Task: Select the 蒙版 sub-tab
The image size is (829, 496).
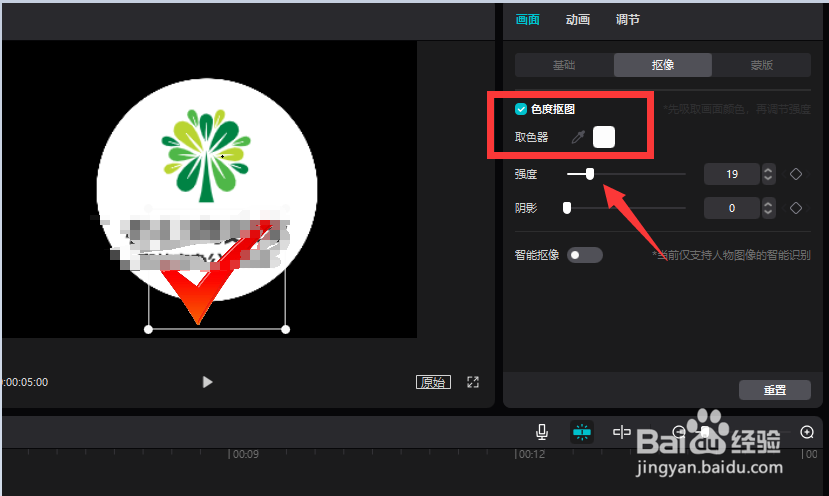Action: point(762,65)
